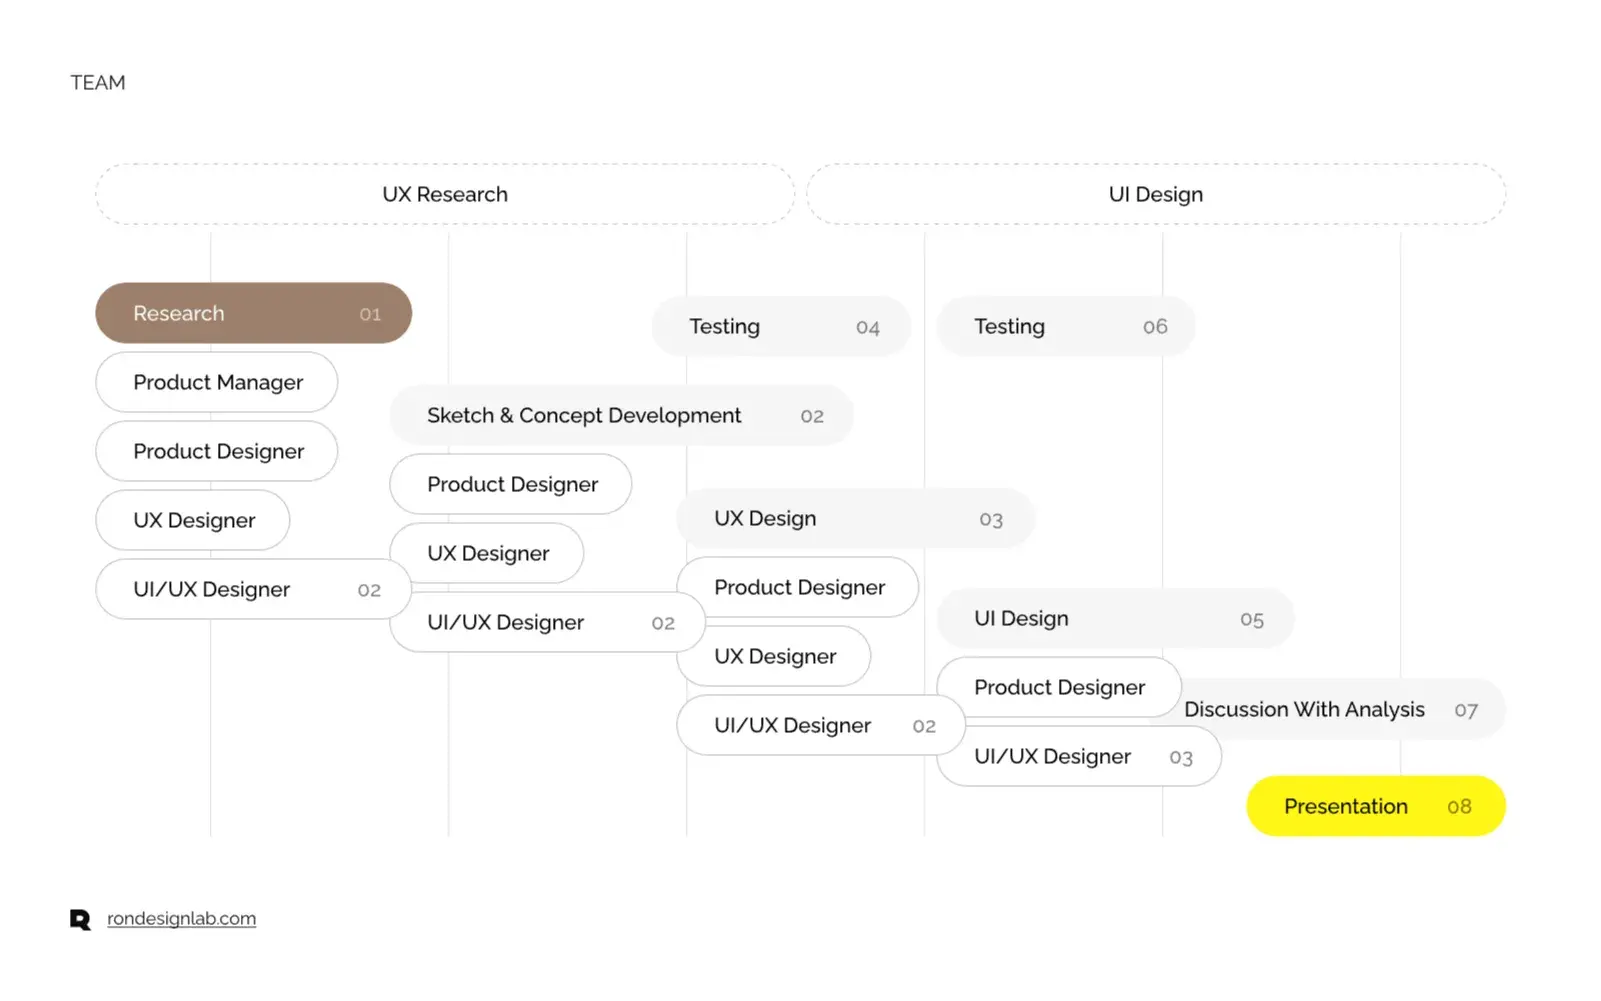Click UX Designer under UX Design

click(774, 656)
